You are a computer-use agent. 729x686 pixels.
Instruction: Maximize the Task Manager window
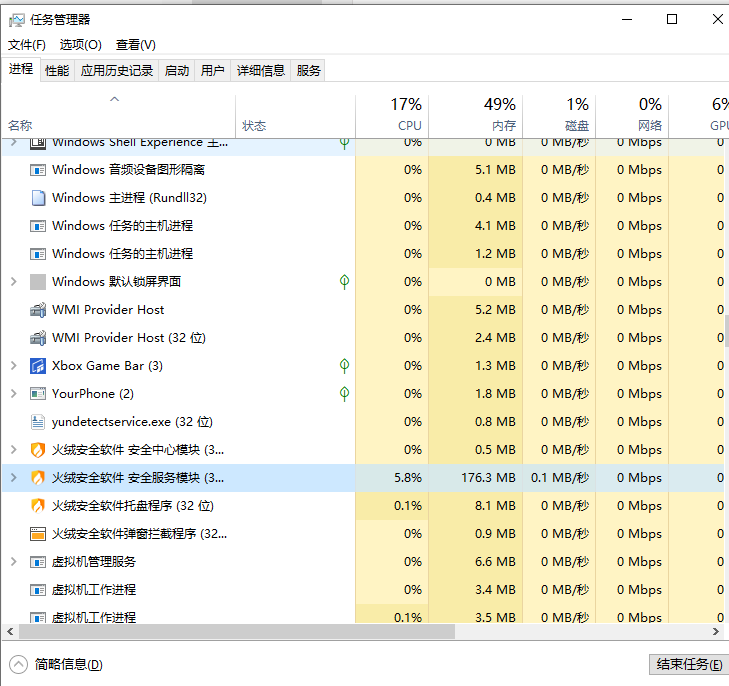671,20
